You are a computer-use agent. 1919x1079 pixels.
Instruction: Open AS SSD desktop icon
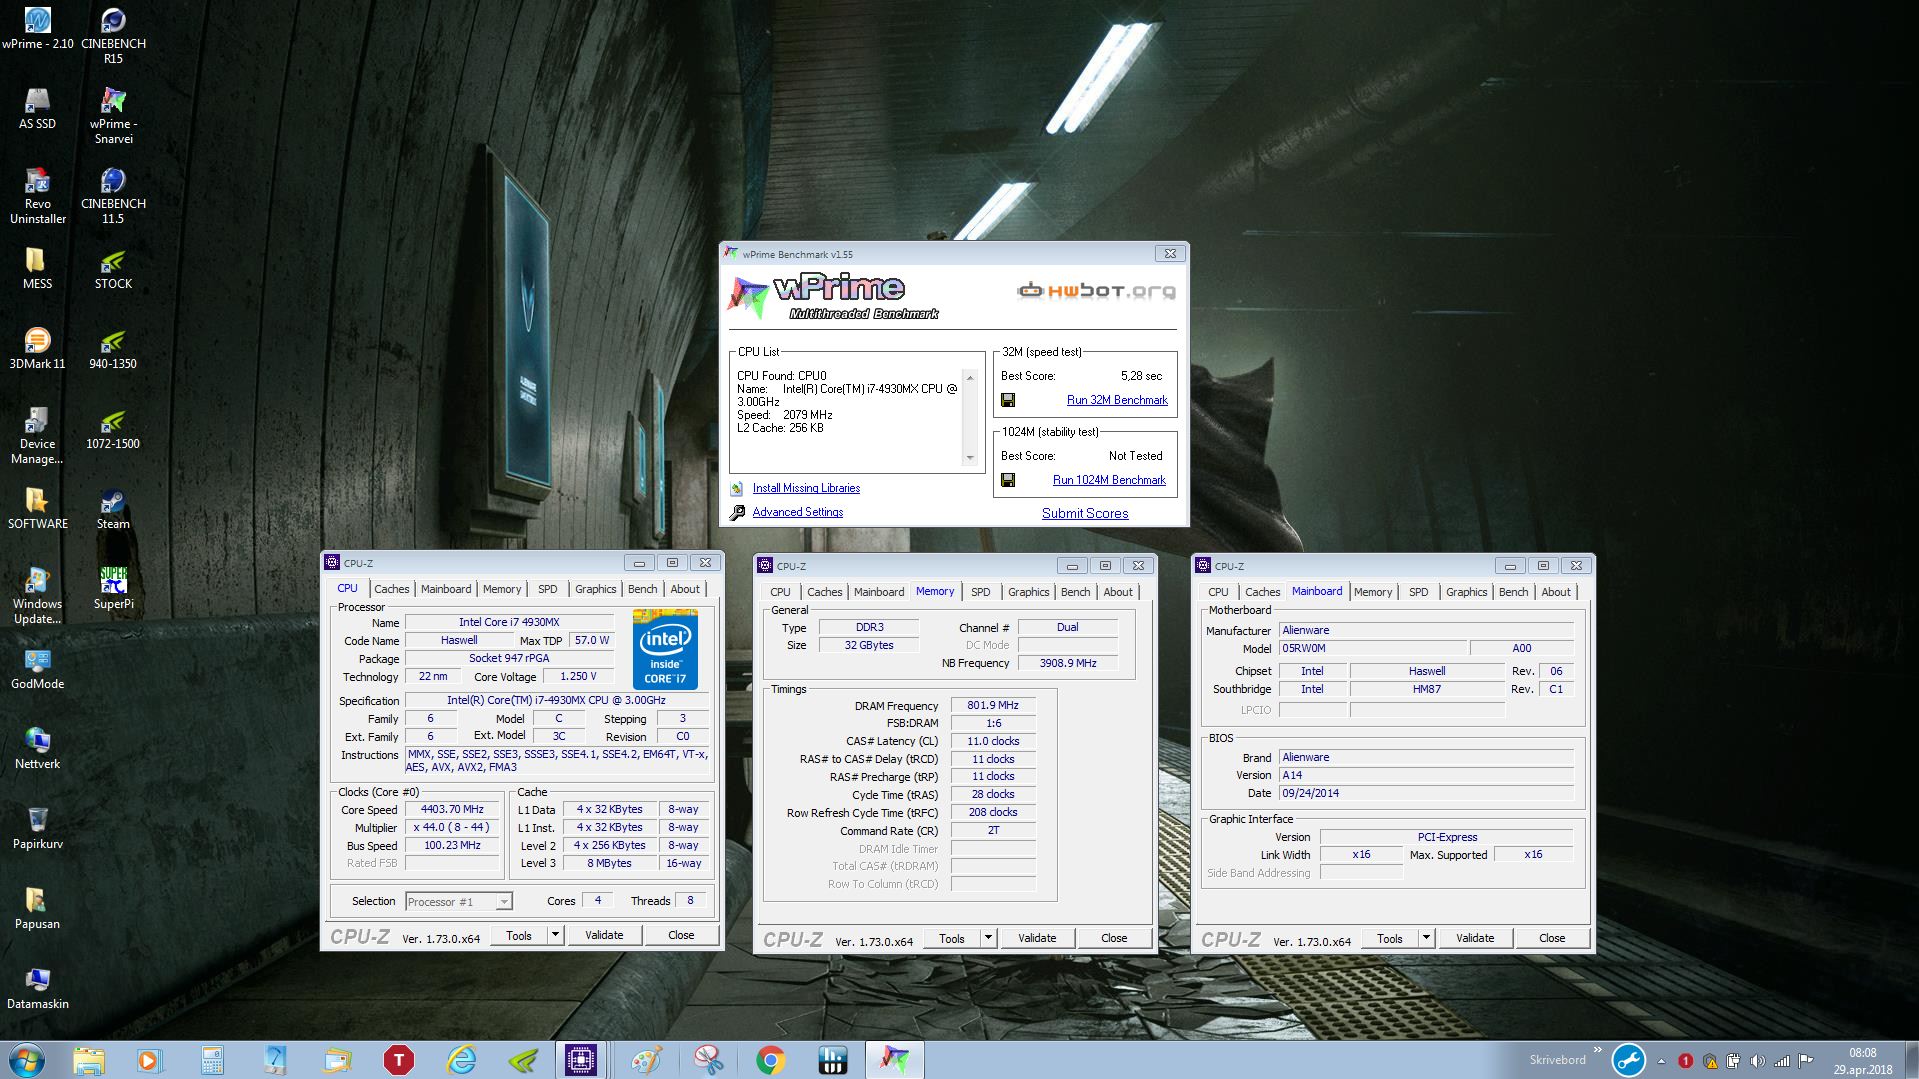(x=38, y=108)
